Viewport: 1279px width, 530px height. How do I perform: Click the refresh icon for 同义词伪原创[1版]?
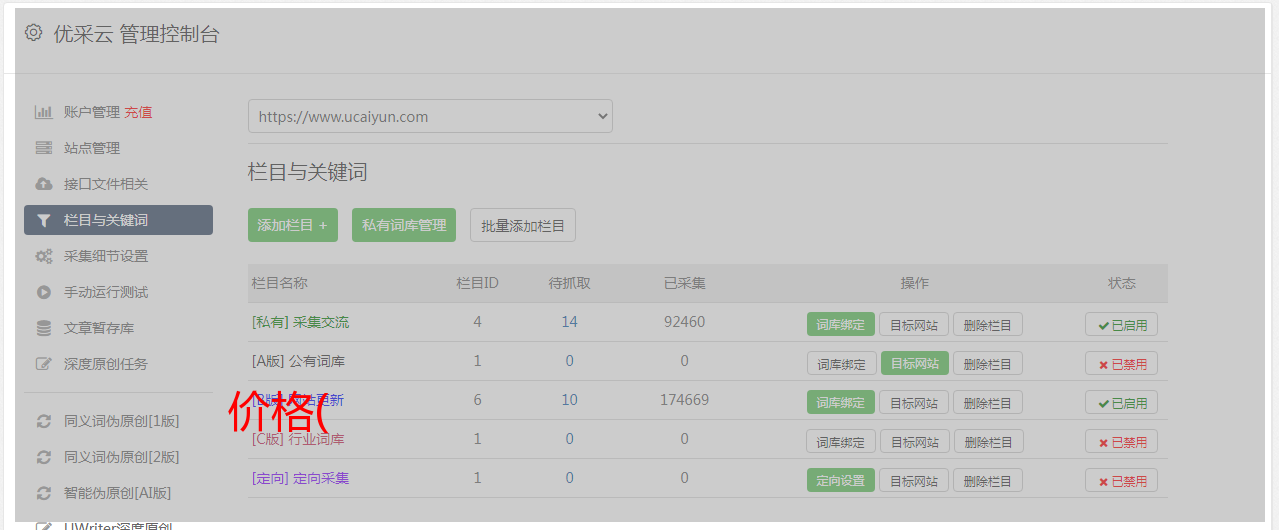pyautogui.click(x=43, y=421)
